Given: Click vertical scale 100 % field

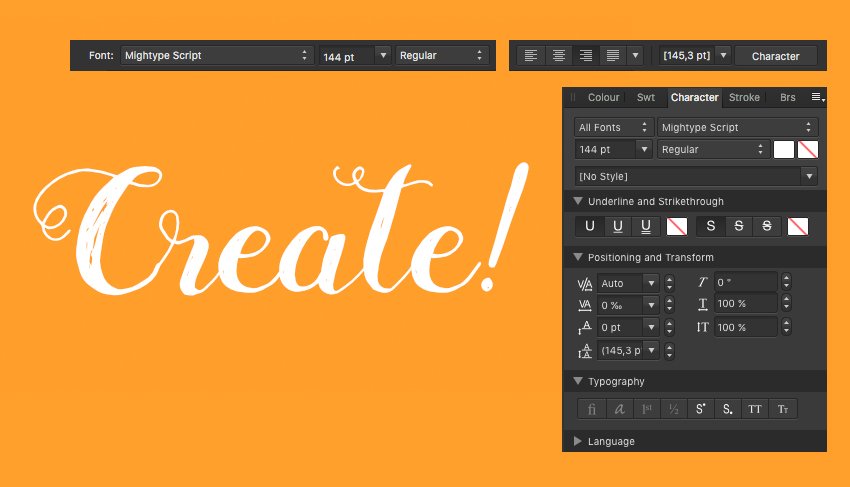Looking at the screenshot, I should click(x=745, y=327).
